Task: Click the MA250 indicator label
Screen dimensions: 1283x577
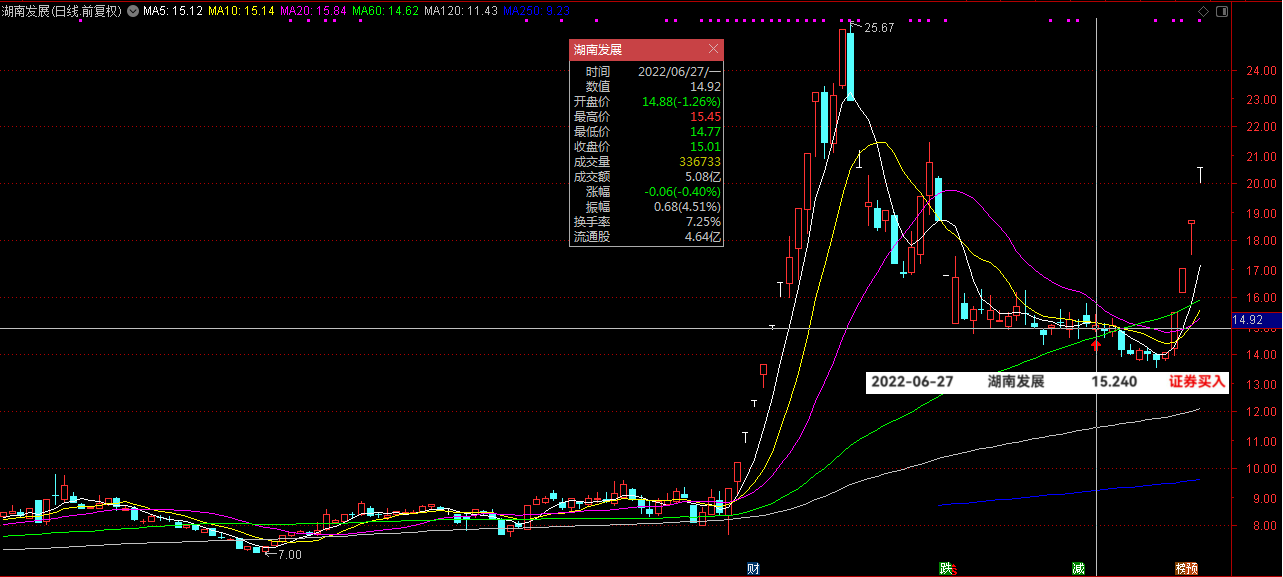Action: 537,11
